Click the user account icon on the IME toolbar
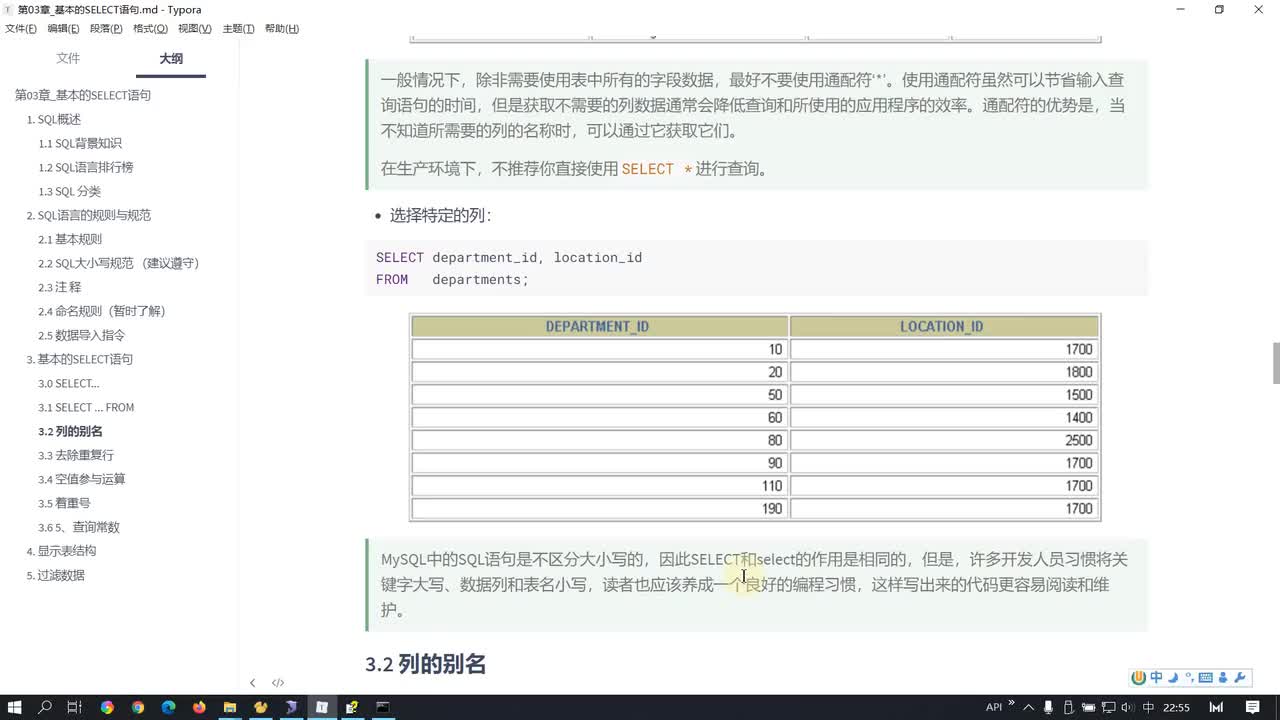The height and width of the screenshot is (720, 1280). 1222,677
